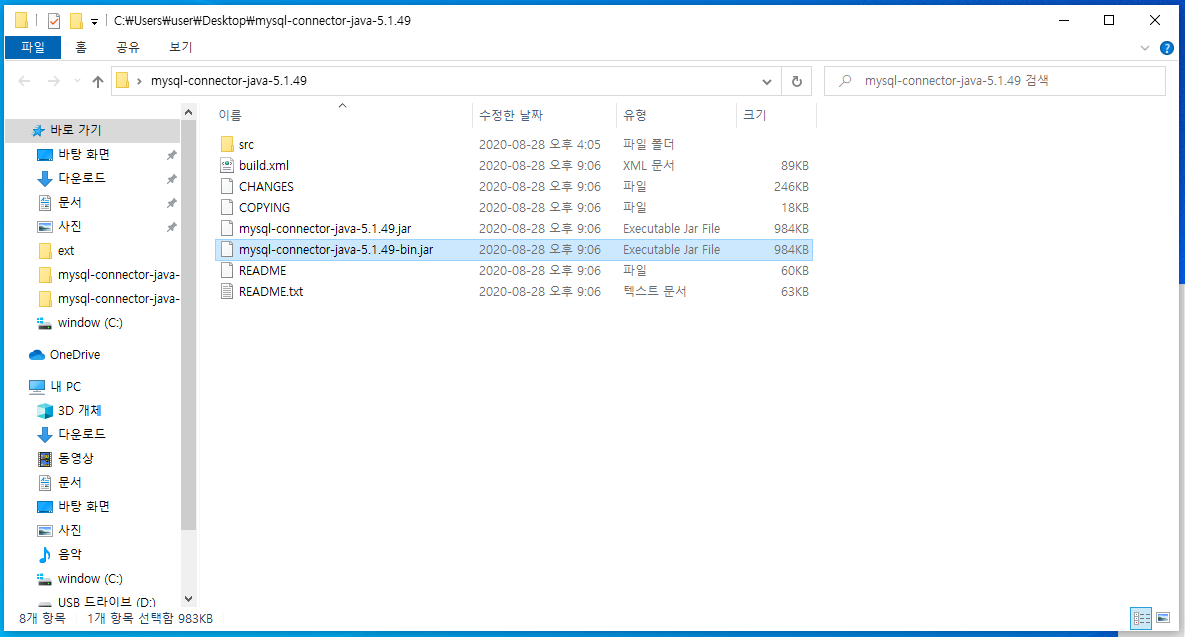
Task: Select 바로 가기 in the navigation pane
Action: 76,131
